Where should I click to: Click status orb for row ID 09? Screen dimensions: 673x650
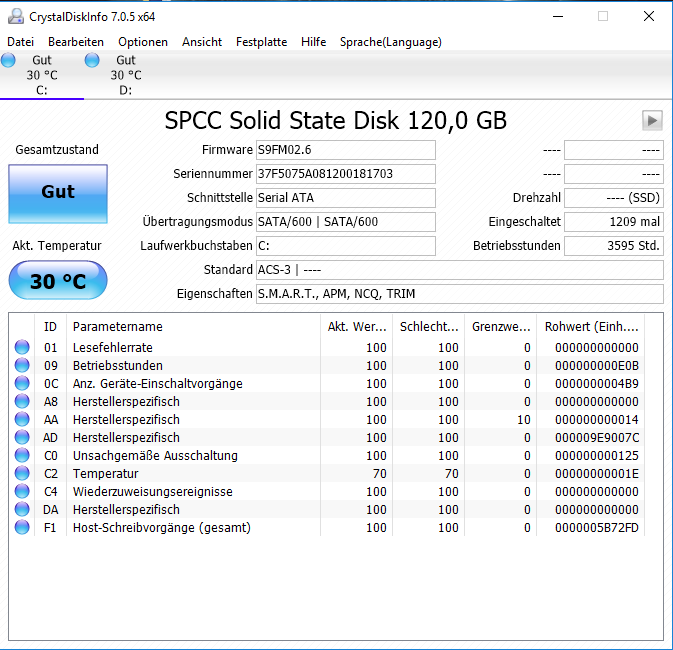(22, 365)
